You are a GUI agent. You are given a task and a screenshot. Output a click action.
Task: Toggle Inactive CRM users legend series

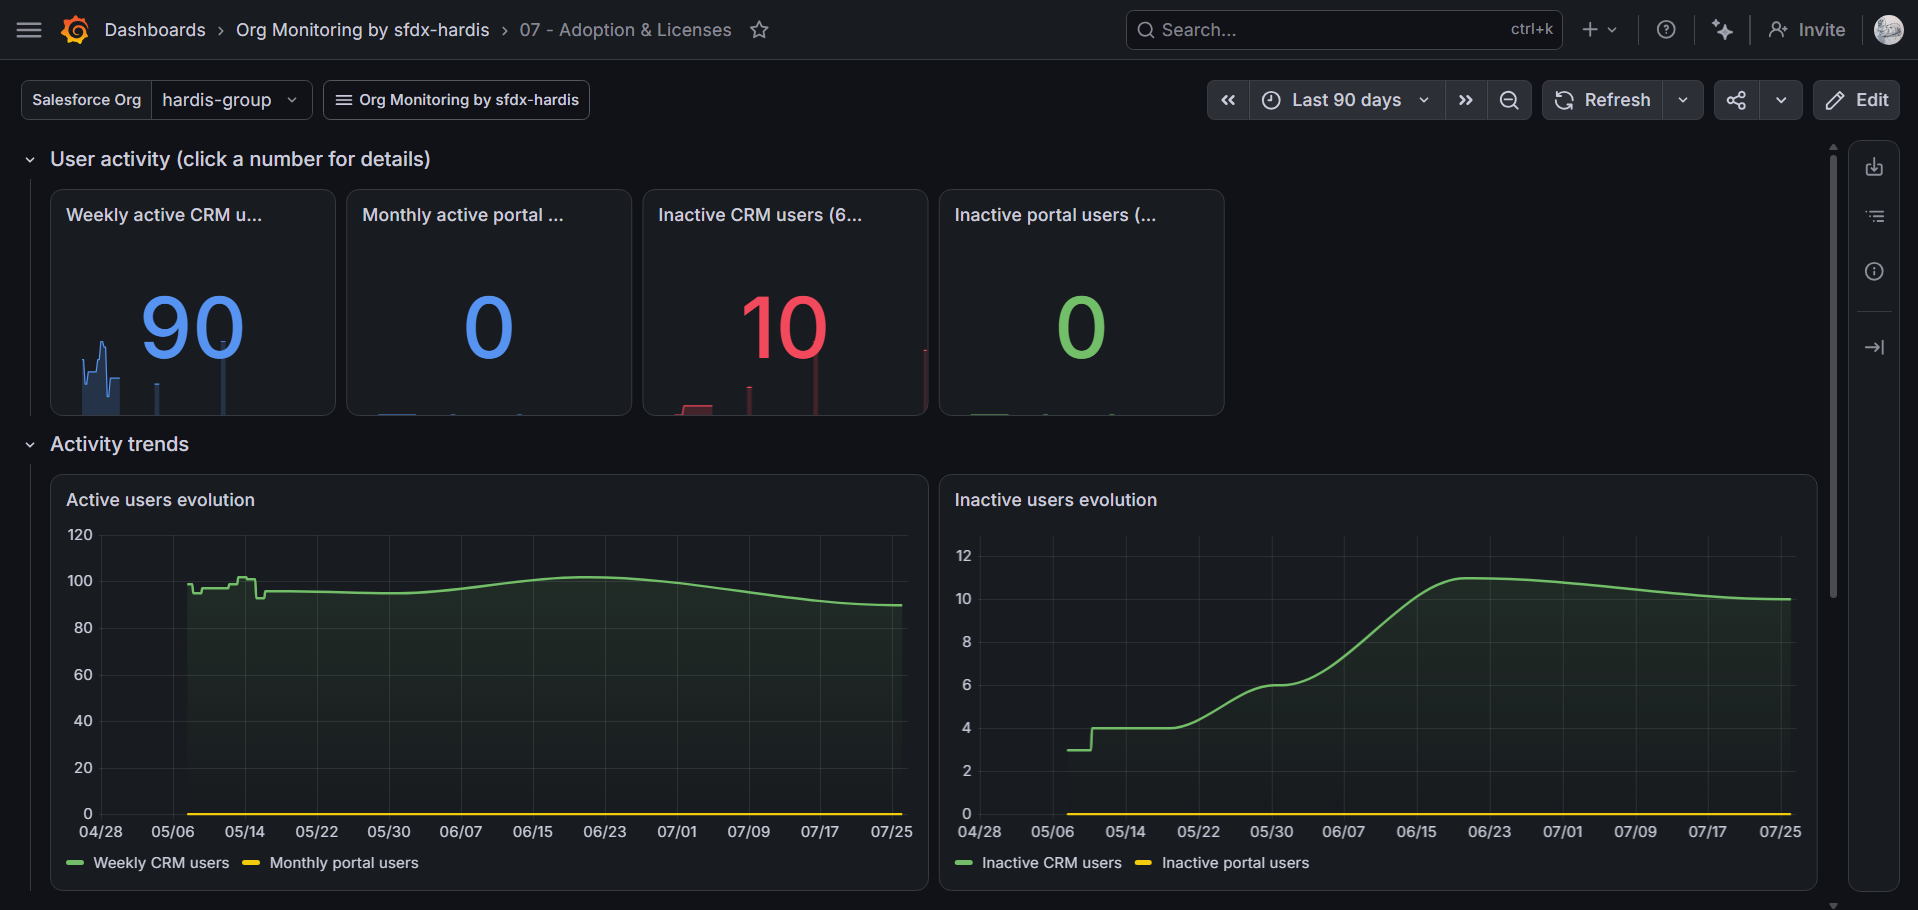click(1039, 863)
